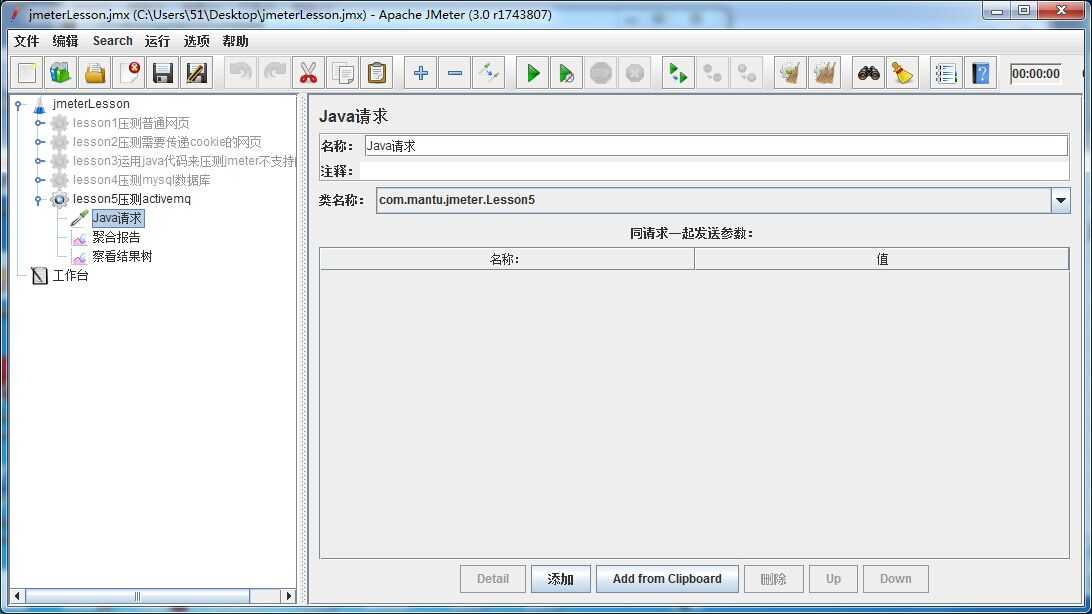The image size is (1092, 614).
Task: Click the gray Stop test icon
Action: tap(601, 73)
